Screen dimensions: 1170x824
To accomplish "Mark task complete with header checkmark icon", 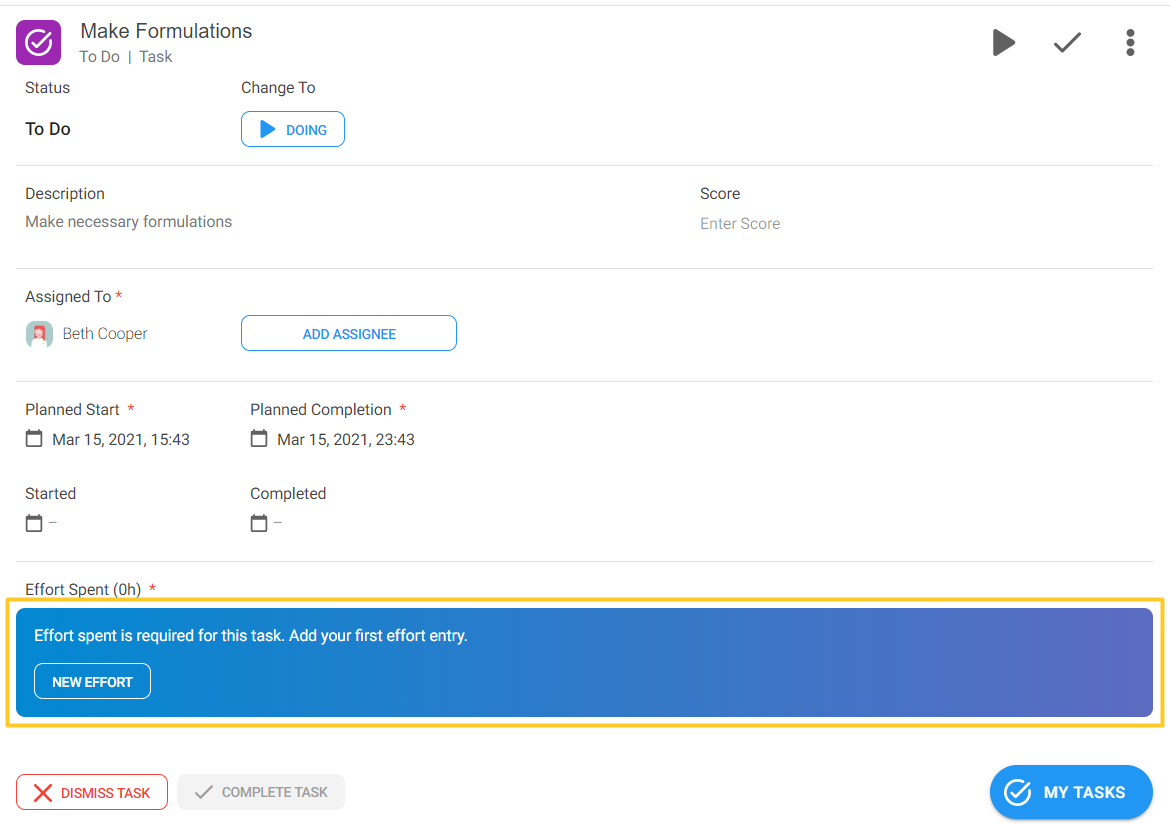I will click(x=1067, y=43).
